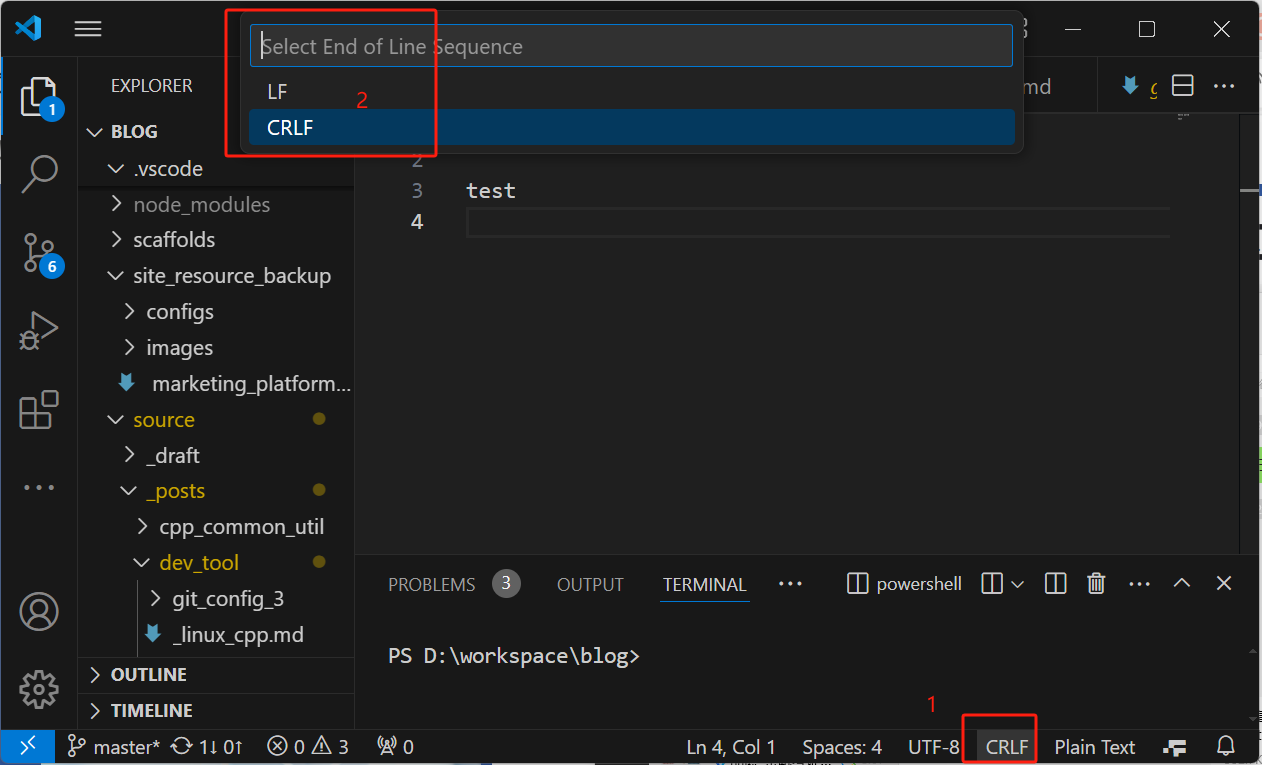Toggle the split editor layout button
Screen dimensions: 1262x765
coord(1183,86)
